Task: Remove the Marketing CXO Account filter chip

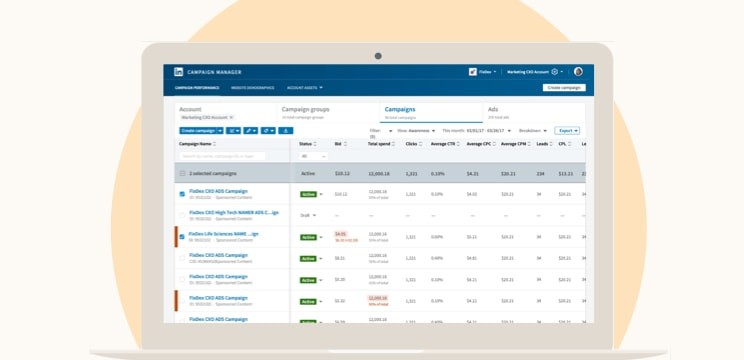Action: pos(231,117)
